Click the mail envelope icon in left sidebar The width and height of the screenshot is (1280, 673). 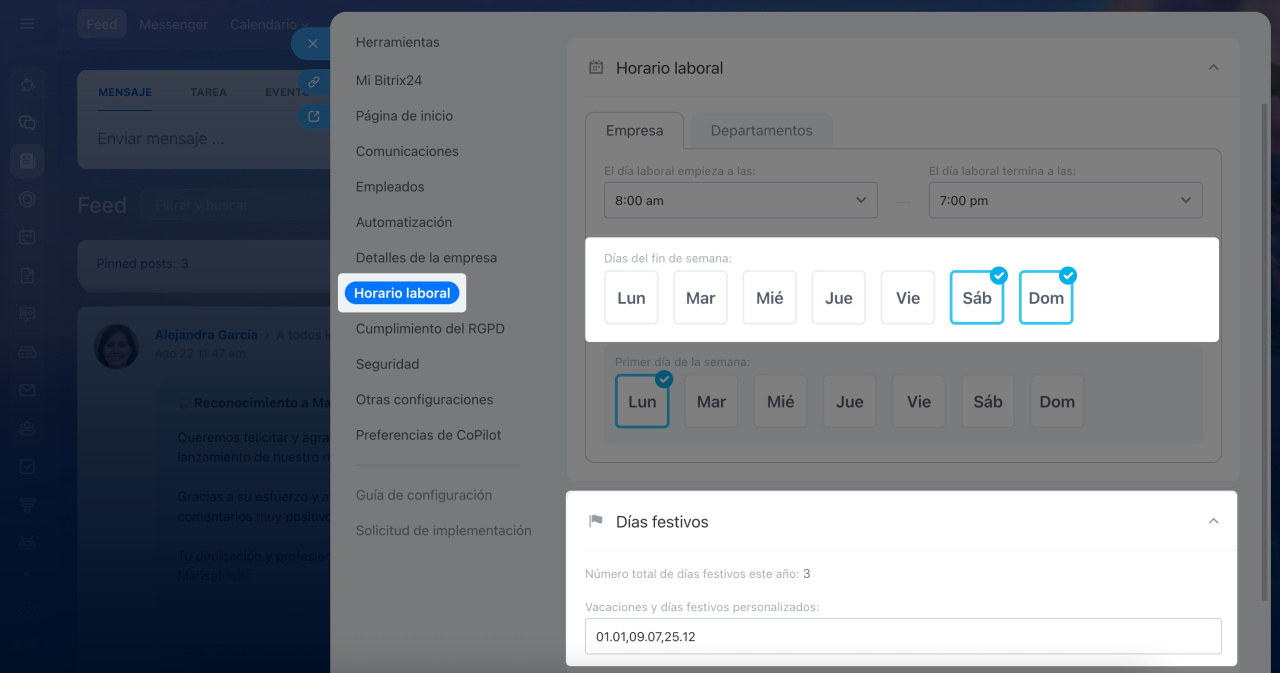(27, 390)
